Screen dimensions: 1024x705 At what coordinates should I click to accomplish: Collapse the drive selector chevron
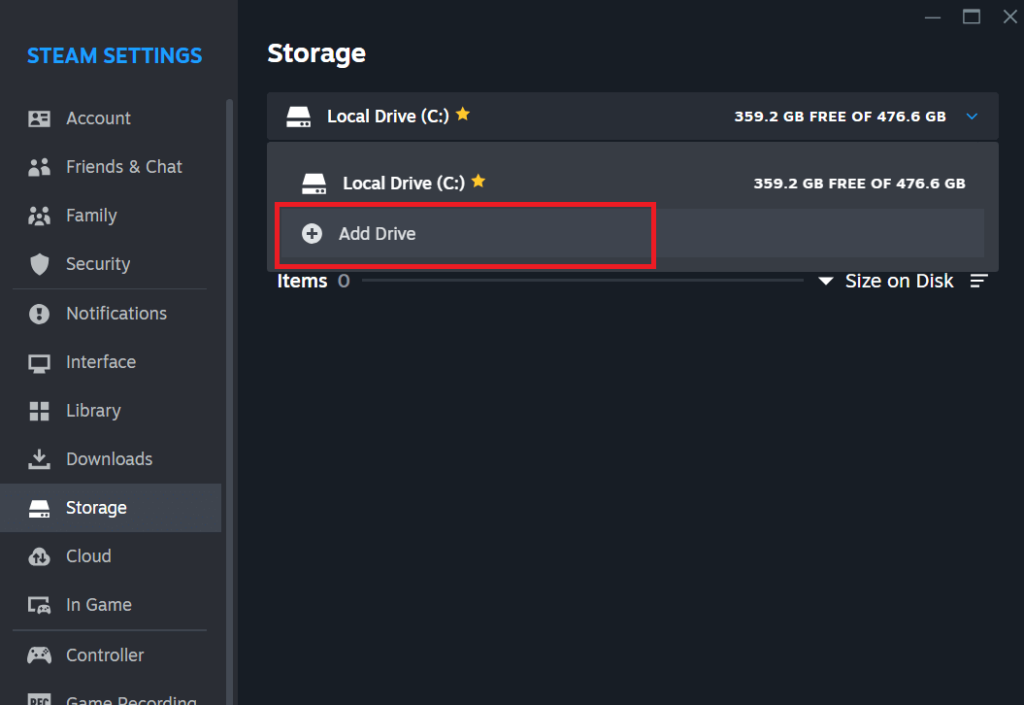click(x=972, y=116)
